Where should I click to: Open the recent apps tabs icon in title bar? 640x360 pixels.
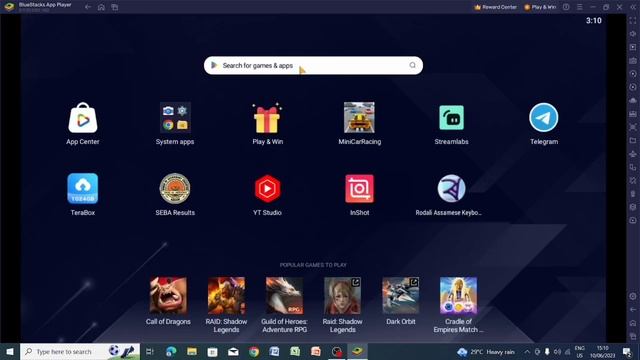115,7
